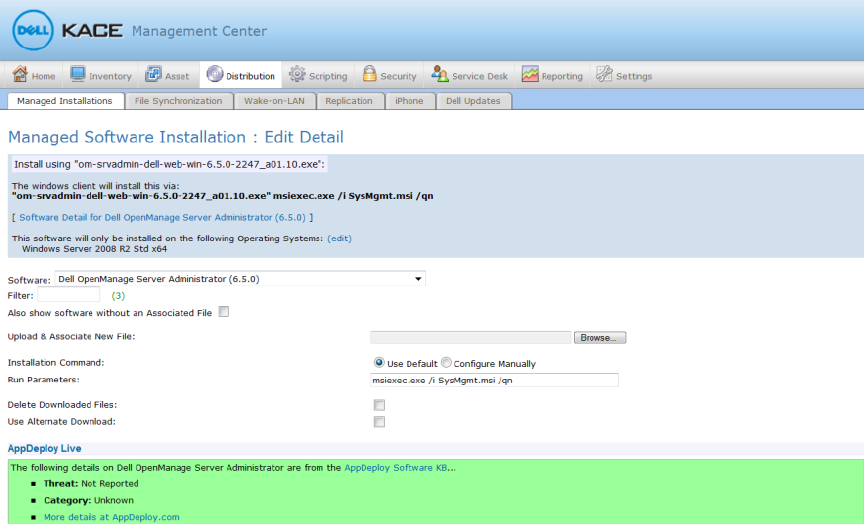
Task: Click the Settings tools icon
Action: coord(604,74)
